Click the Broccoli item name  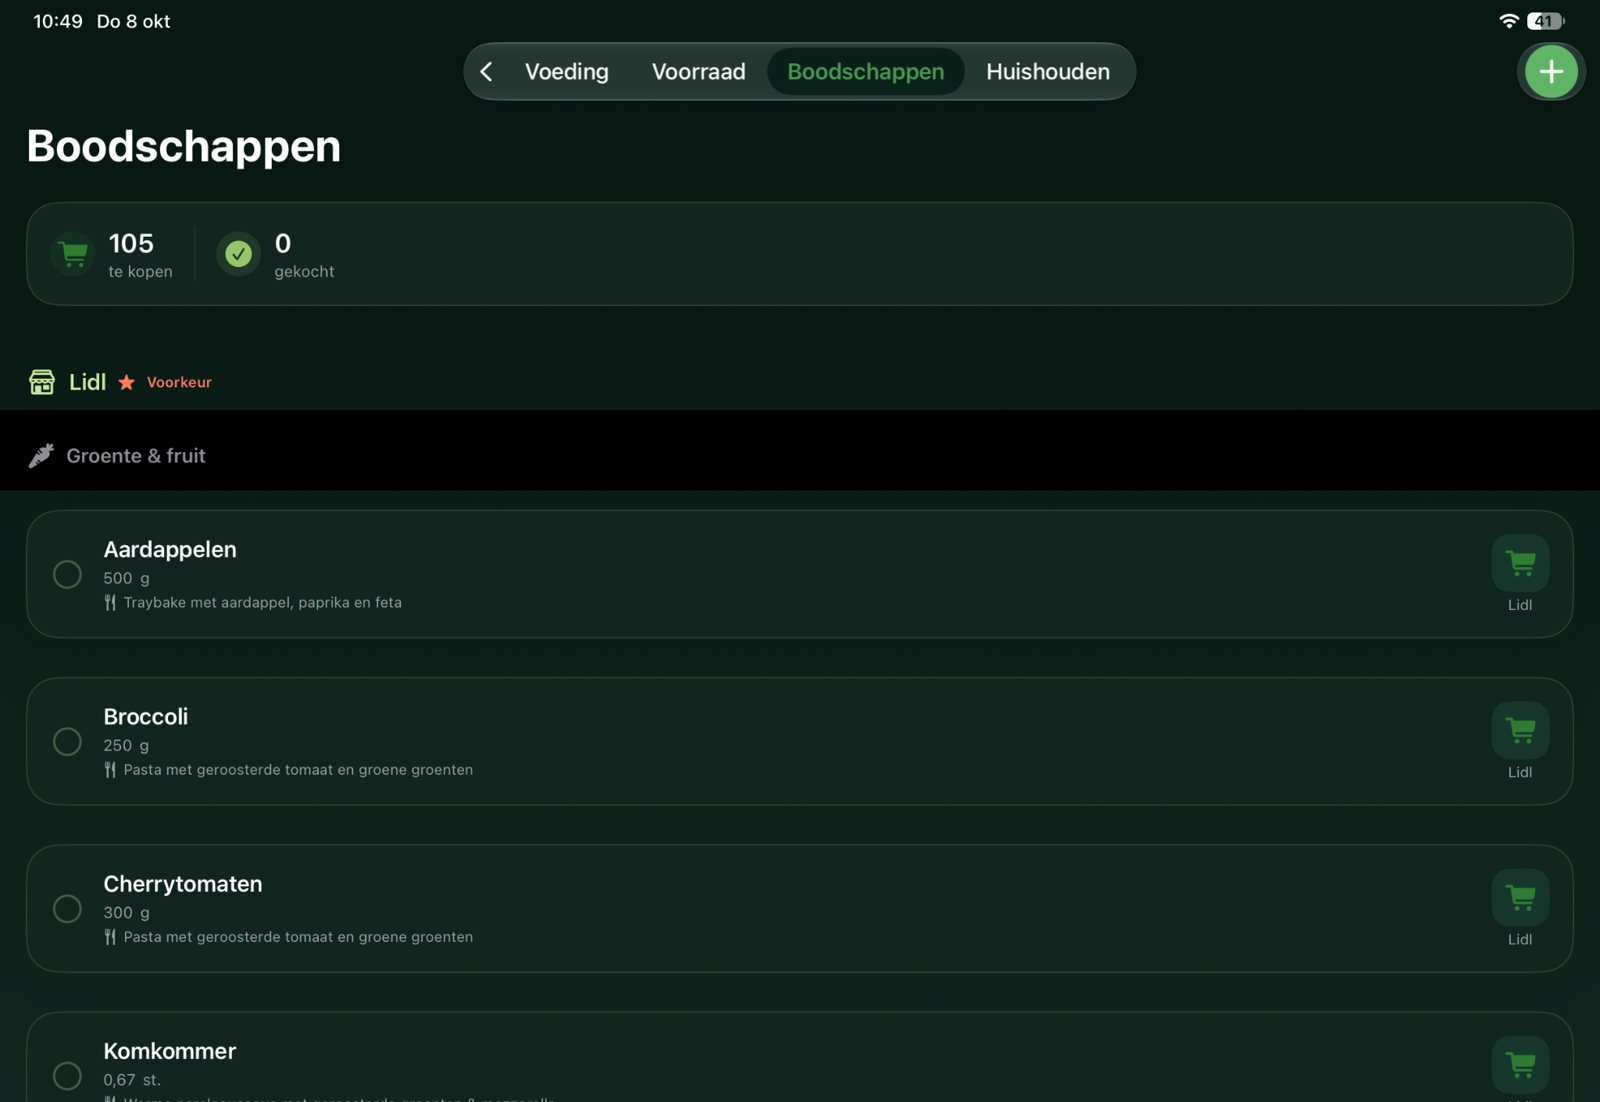(146, 716)
